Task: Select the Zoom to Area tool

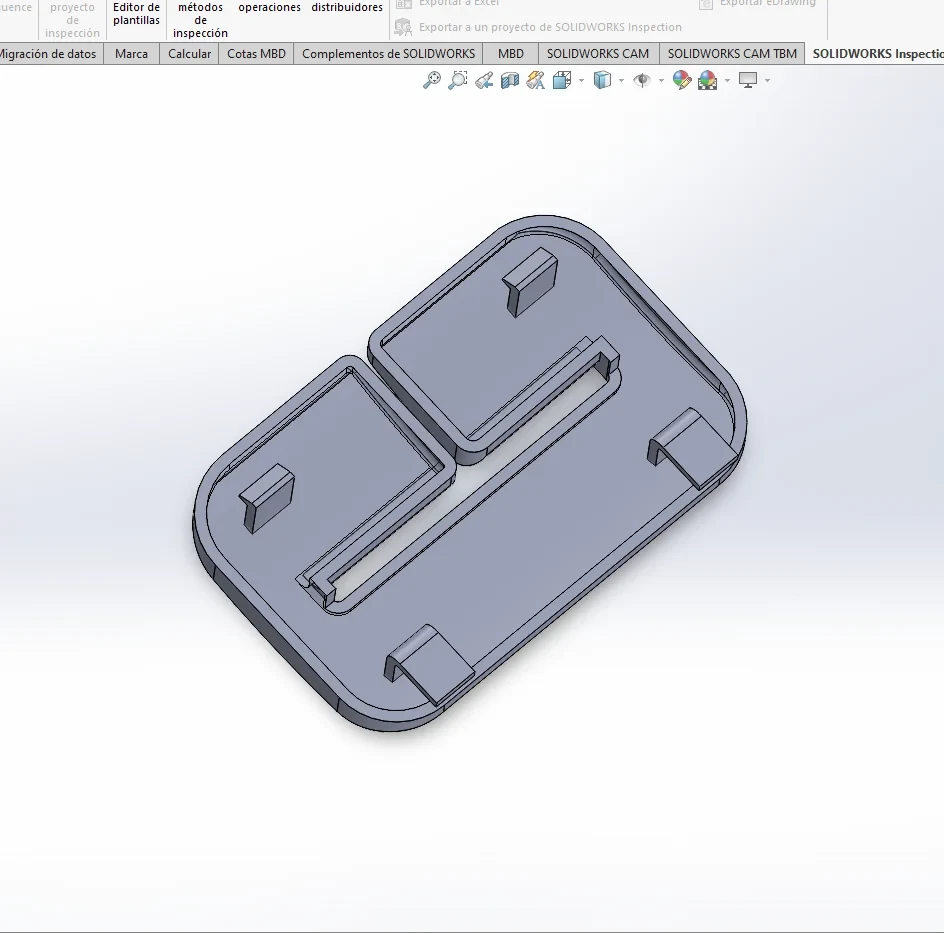Action: 458,80
